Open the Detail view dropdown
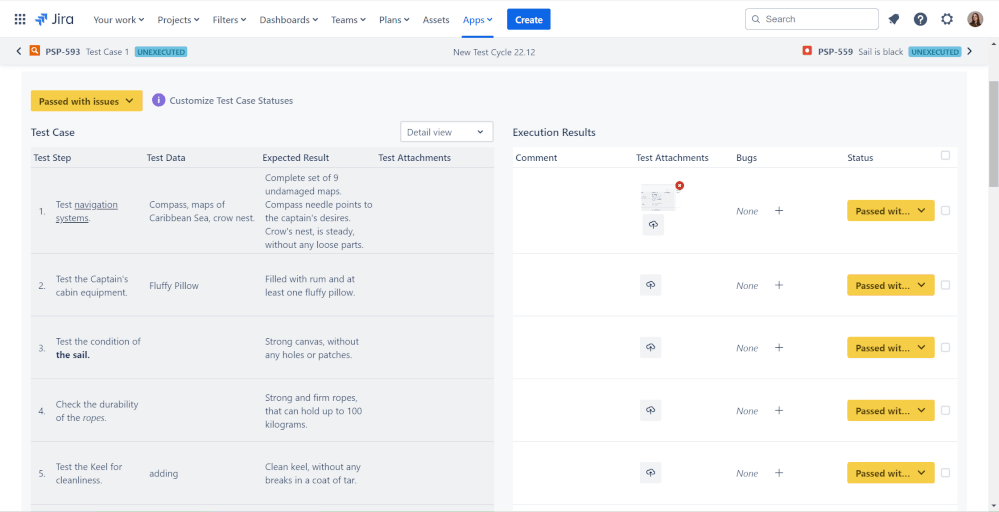The height and width of the screenshot is (512, 999). point(447,132)
